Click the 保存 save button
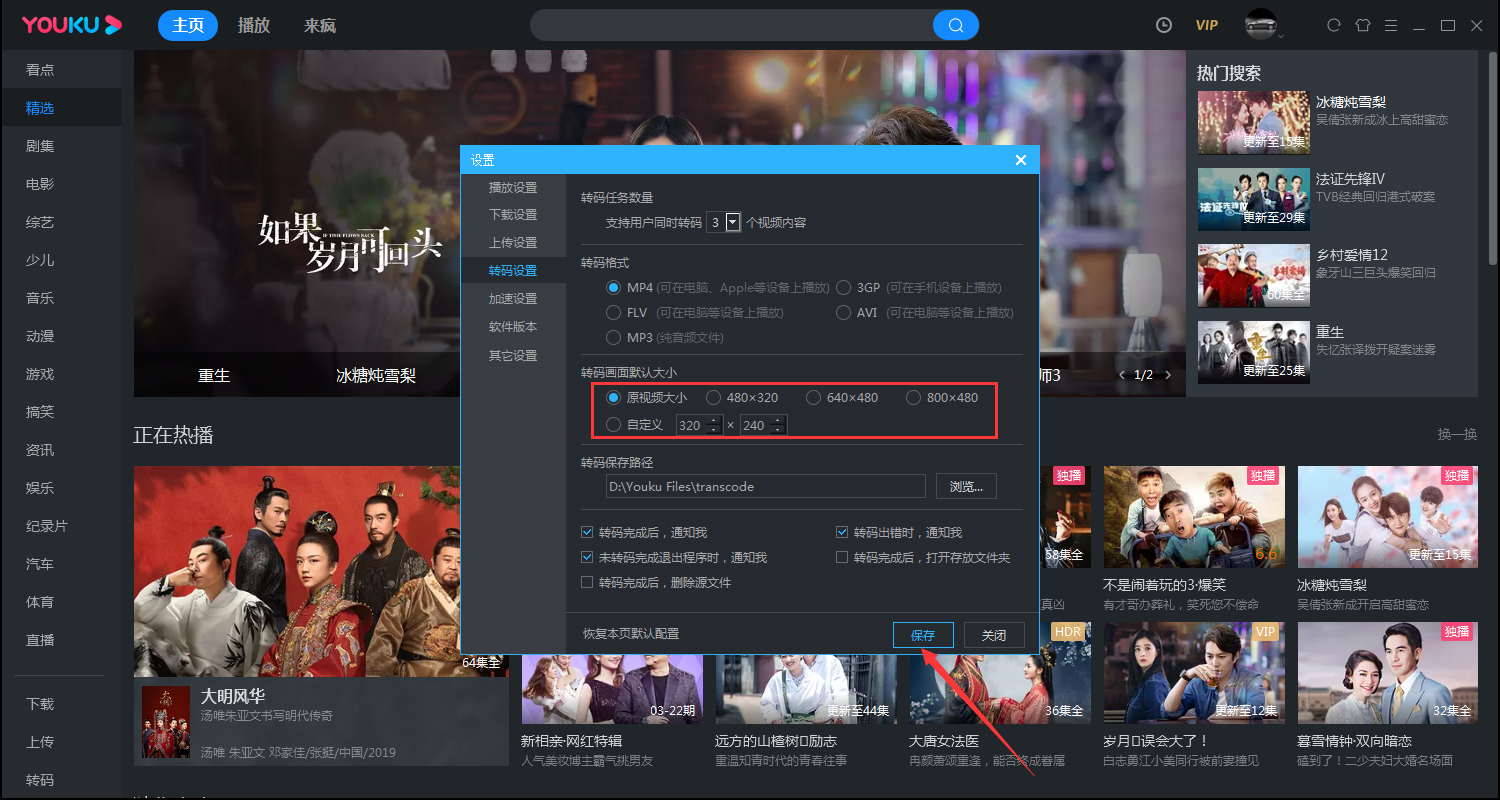 (x=922, y=634)
